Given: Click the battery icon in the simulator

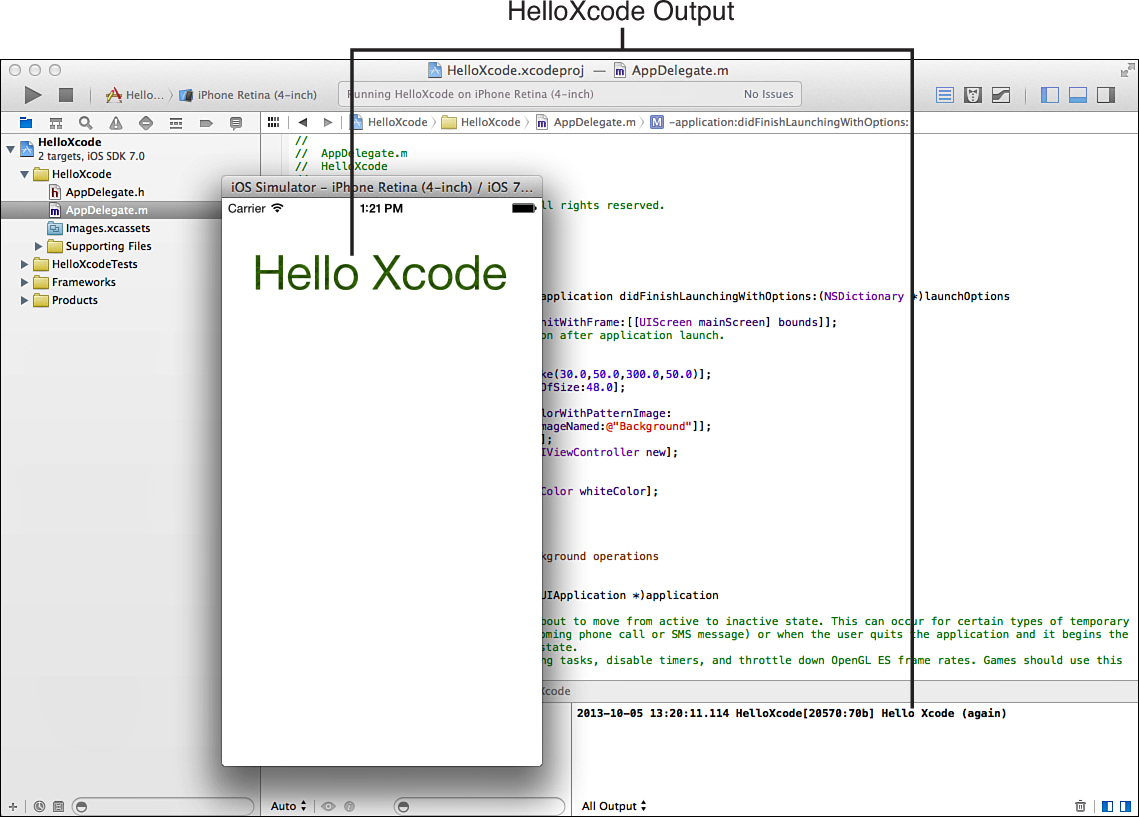Looking at the screenshot, I should [524, 208].
